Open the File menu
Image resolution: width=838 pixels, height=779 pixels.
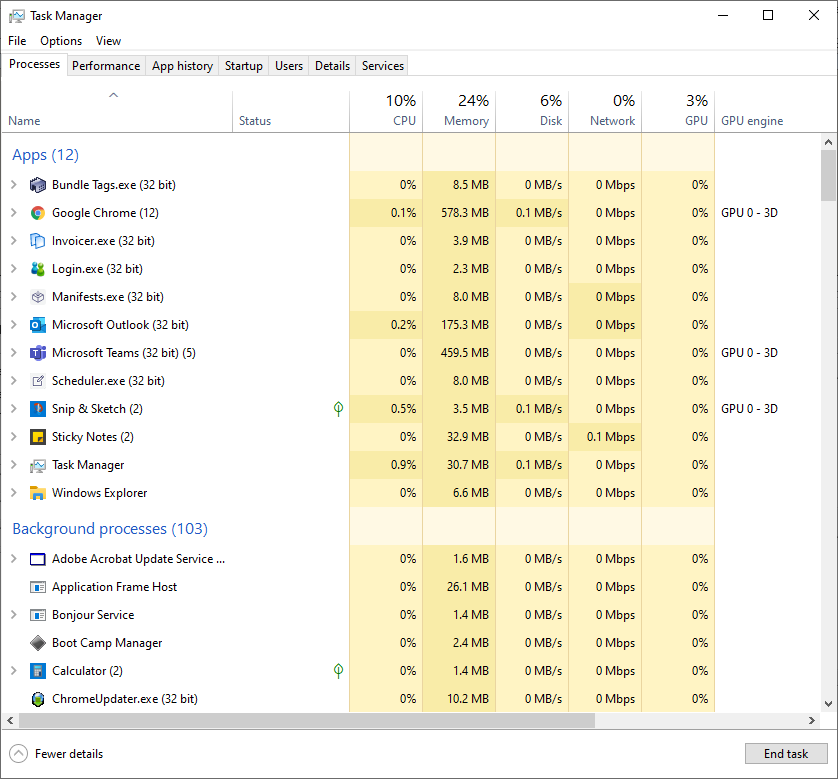[x=17, y=41]
